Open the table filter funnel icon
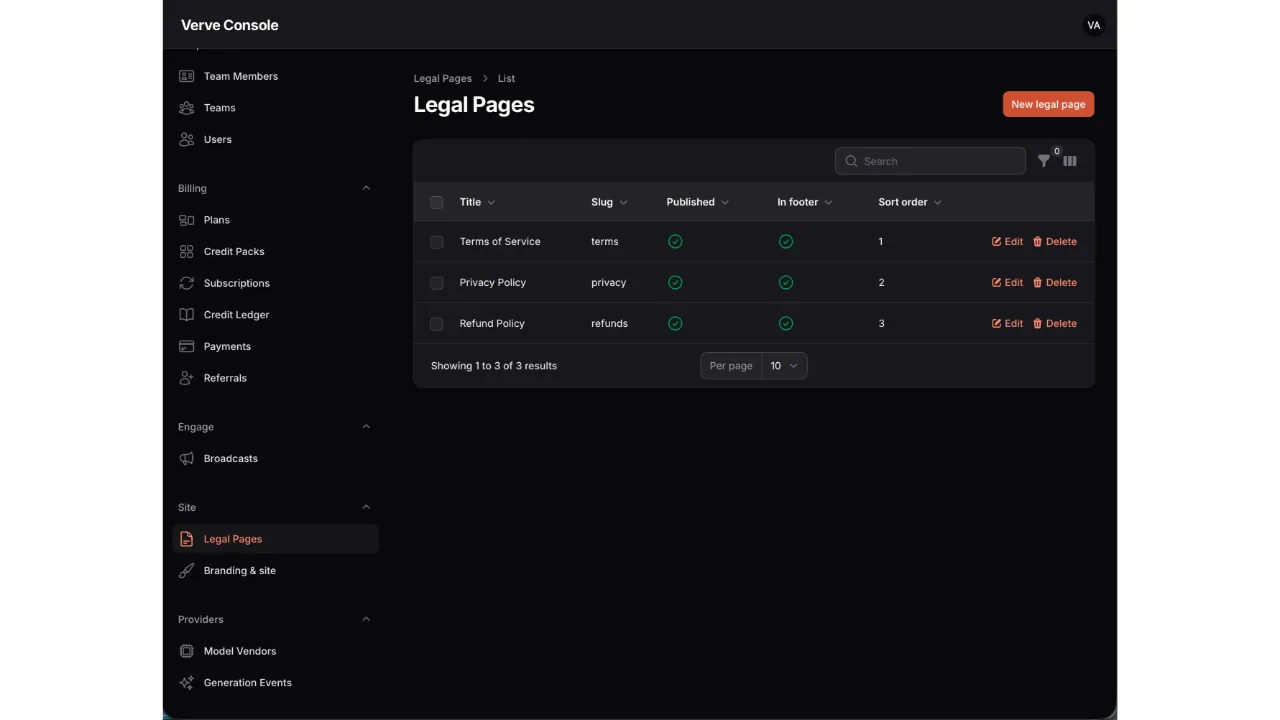1280x720 pixels. pyautogui.click(x=1044, y=161)
